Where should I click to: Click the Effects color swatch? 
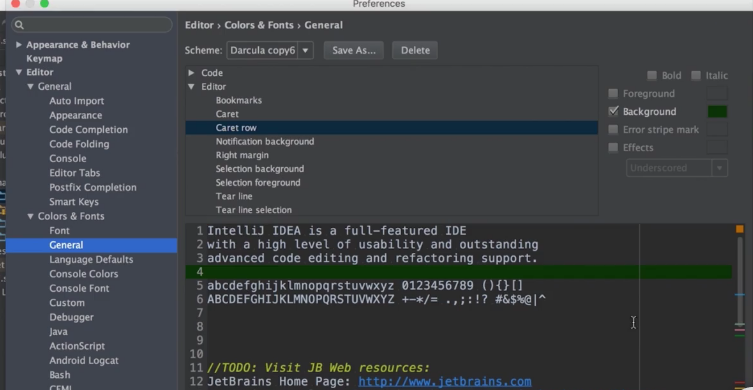click(x=717, y=147)
